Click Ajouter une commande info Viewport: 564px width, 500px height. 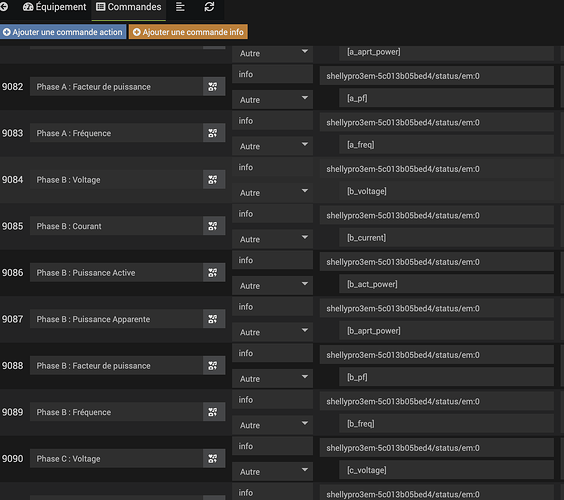(188, 32)
